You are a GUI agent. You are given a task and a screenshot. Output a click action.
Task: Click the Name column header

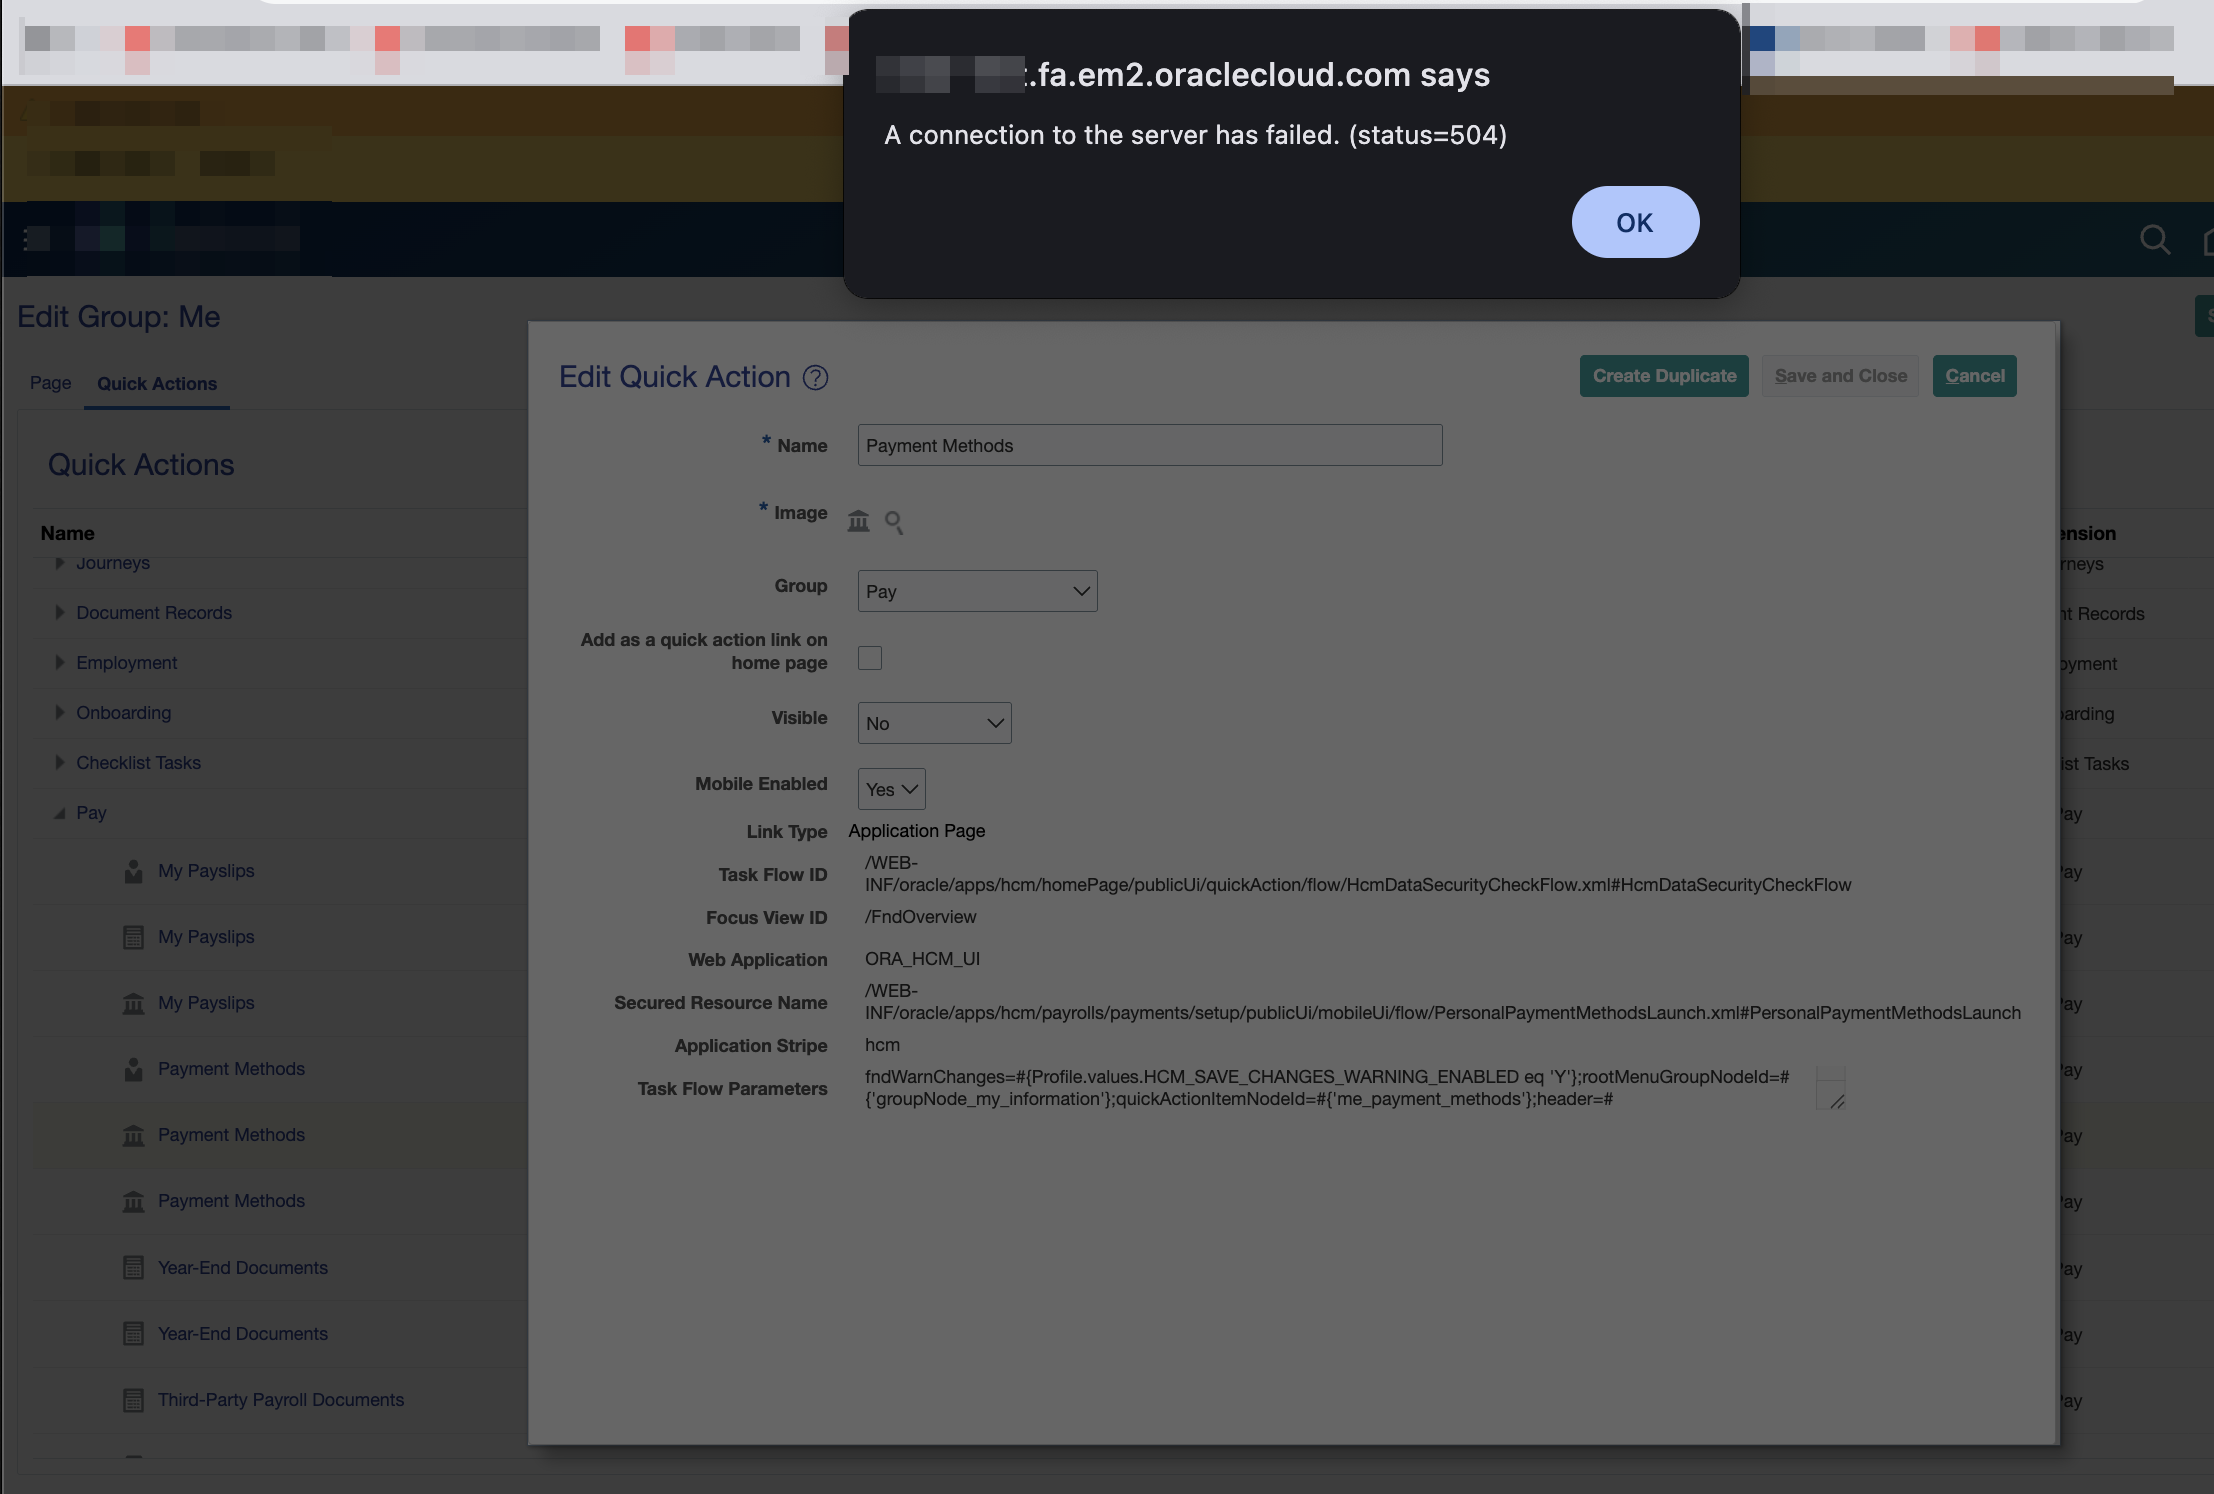click(x=67, y=533)
